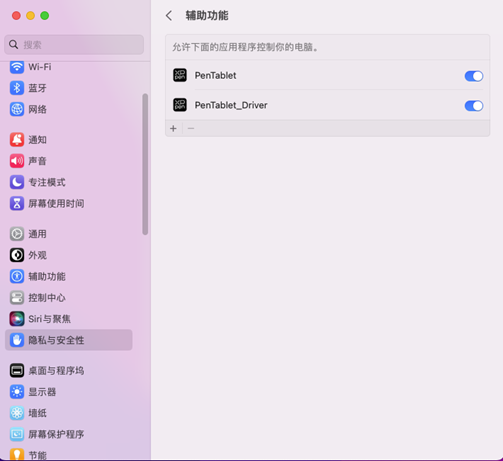This screenshot has height=461, width=503.
Task: Click the sidebar vertical scrollbar
Action: pos(145,164)
